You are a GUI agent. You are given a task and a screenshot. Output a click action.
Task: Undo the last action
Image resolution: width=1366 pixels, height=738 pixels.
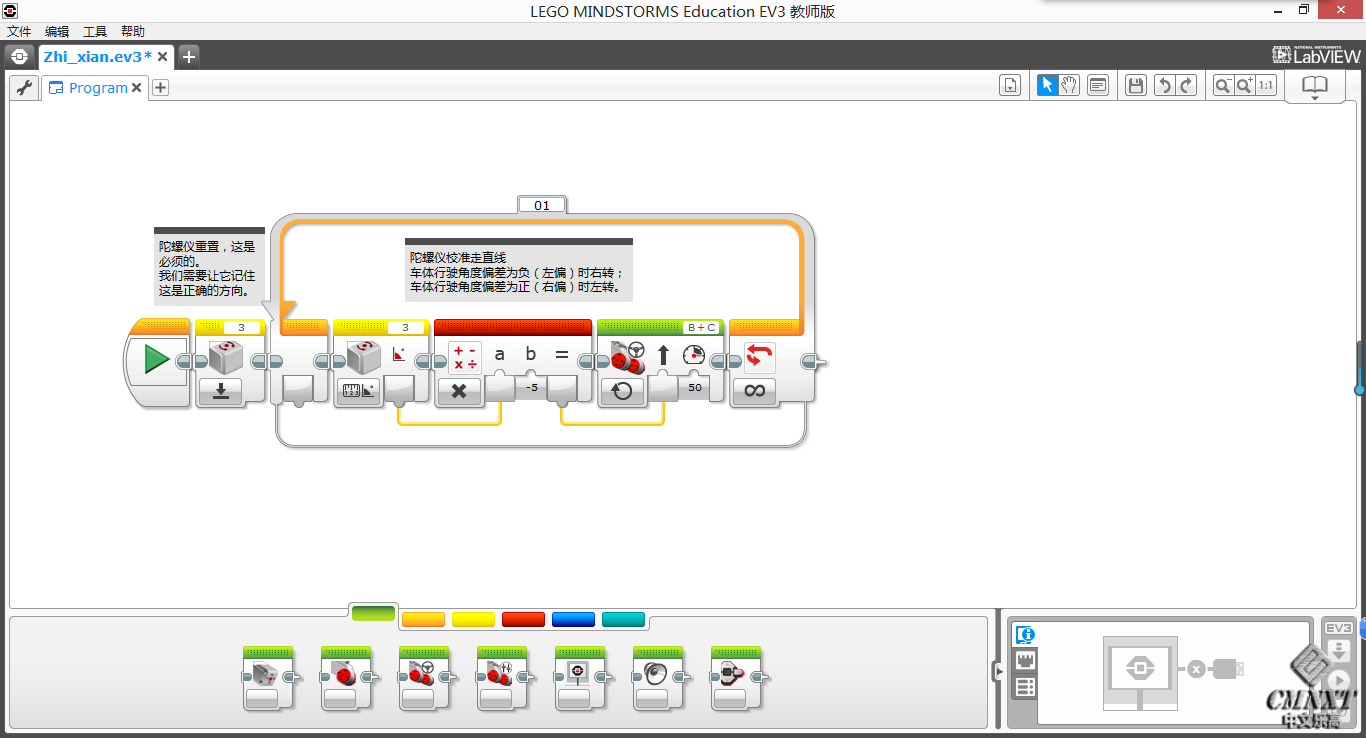point(1163,86)
